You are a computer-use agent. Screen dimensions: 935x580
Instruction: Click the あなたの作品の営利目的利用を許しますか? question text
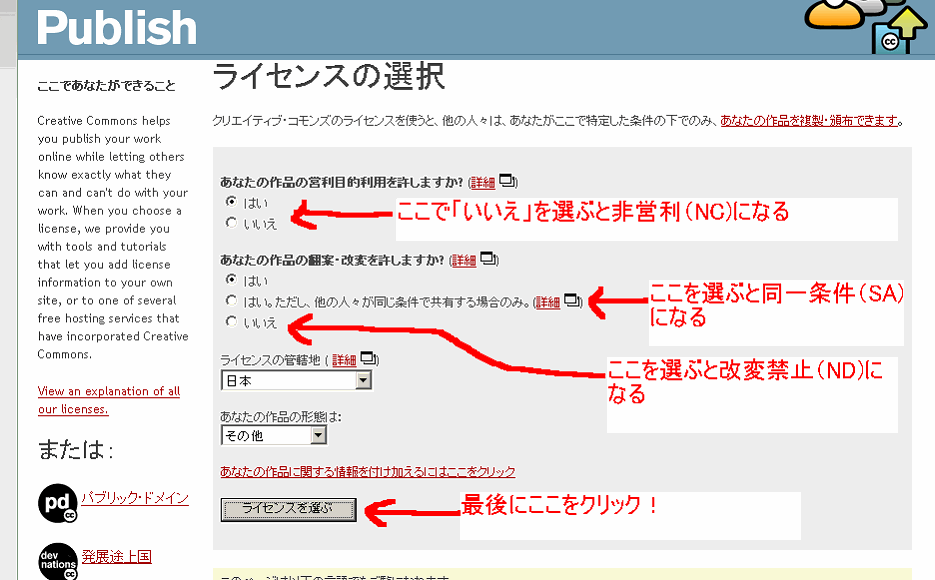coord(342,182)
